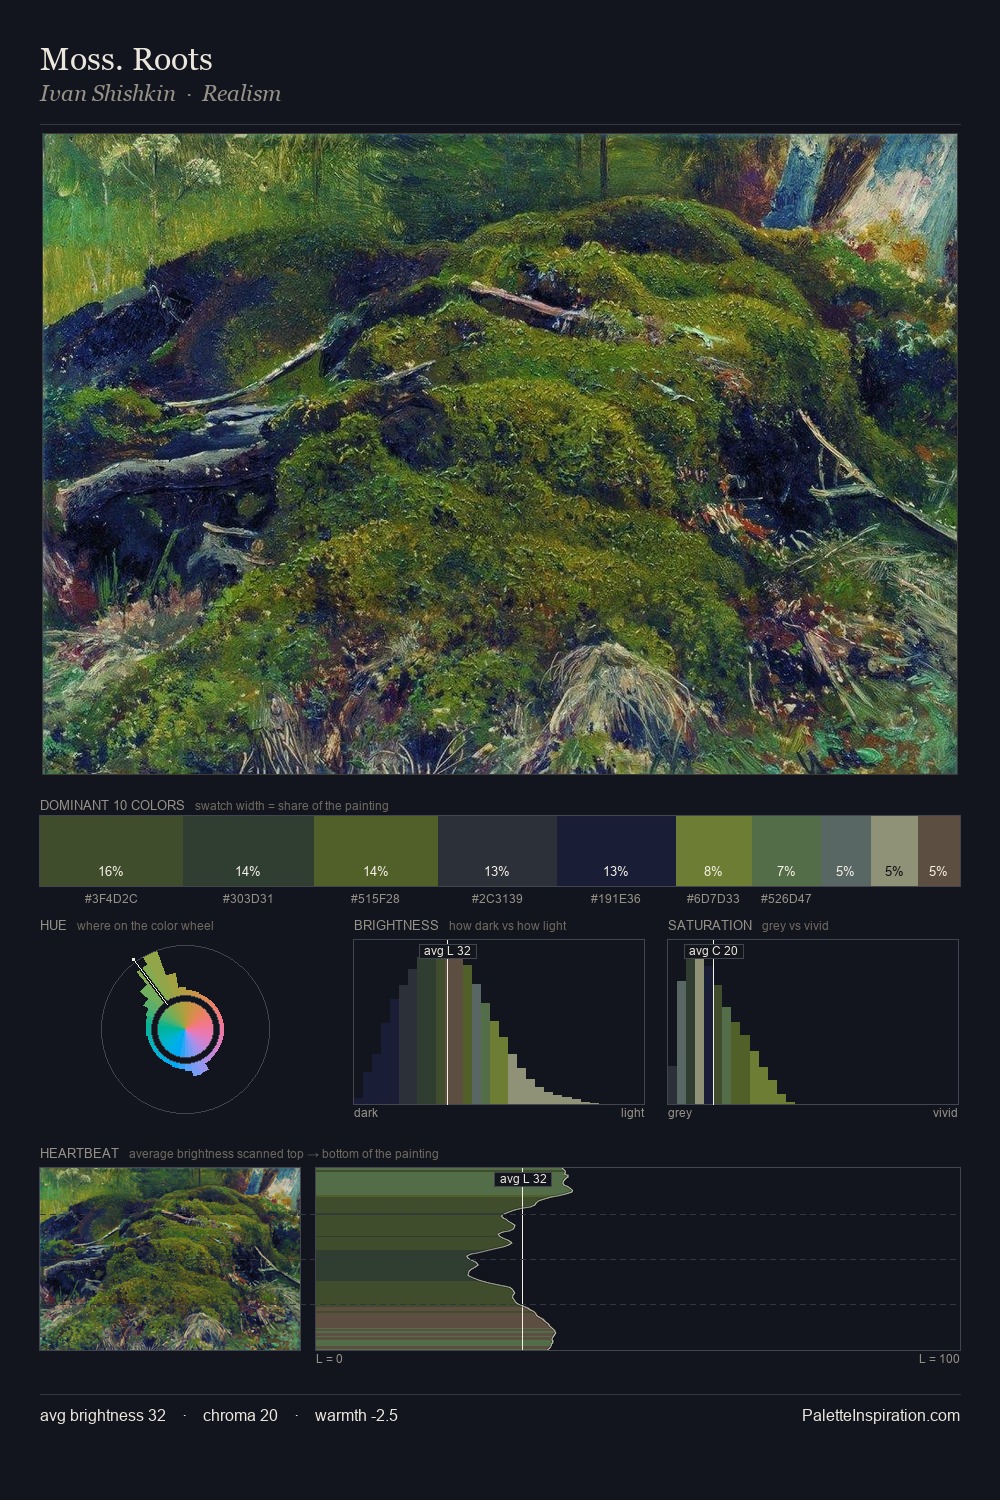This screenshot has width=1000, height=1500.
Task: Click the color wheel in Hue panel
Action: 185,1029
